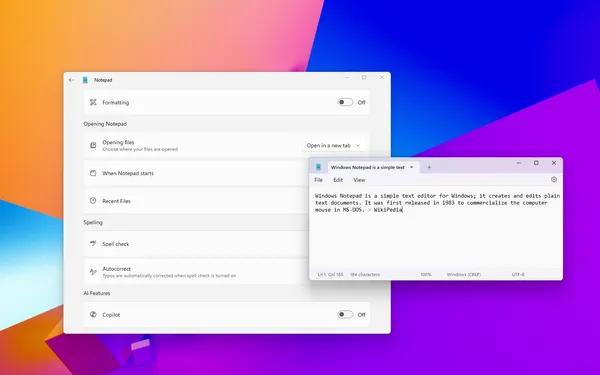The width and height of the screenshot is (600, 375).
Task: Click the Ln 1, Col position in status bar
Action: click(331, 274)
